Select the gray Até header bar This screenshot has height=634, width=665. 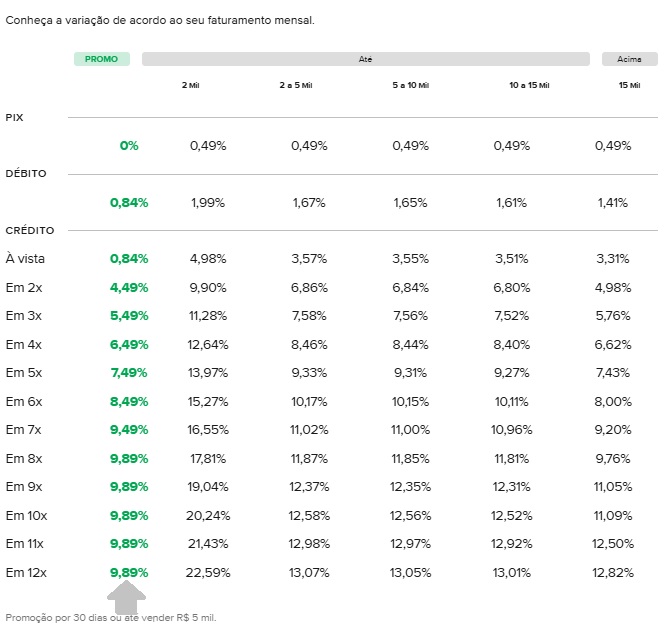[366, 59]
